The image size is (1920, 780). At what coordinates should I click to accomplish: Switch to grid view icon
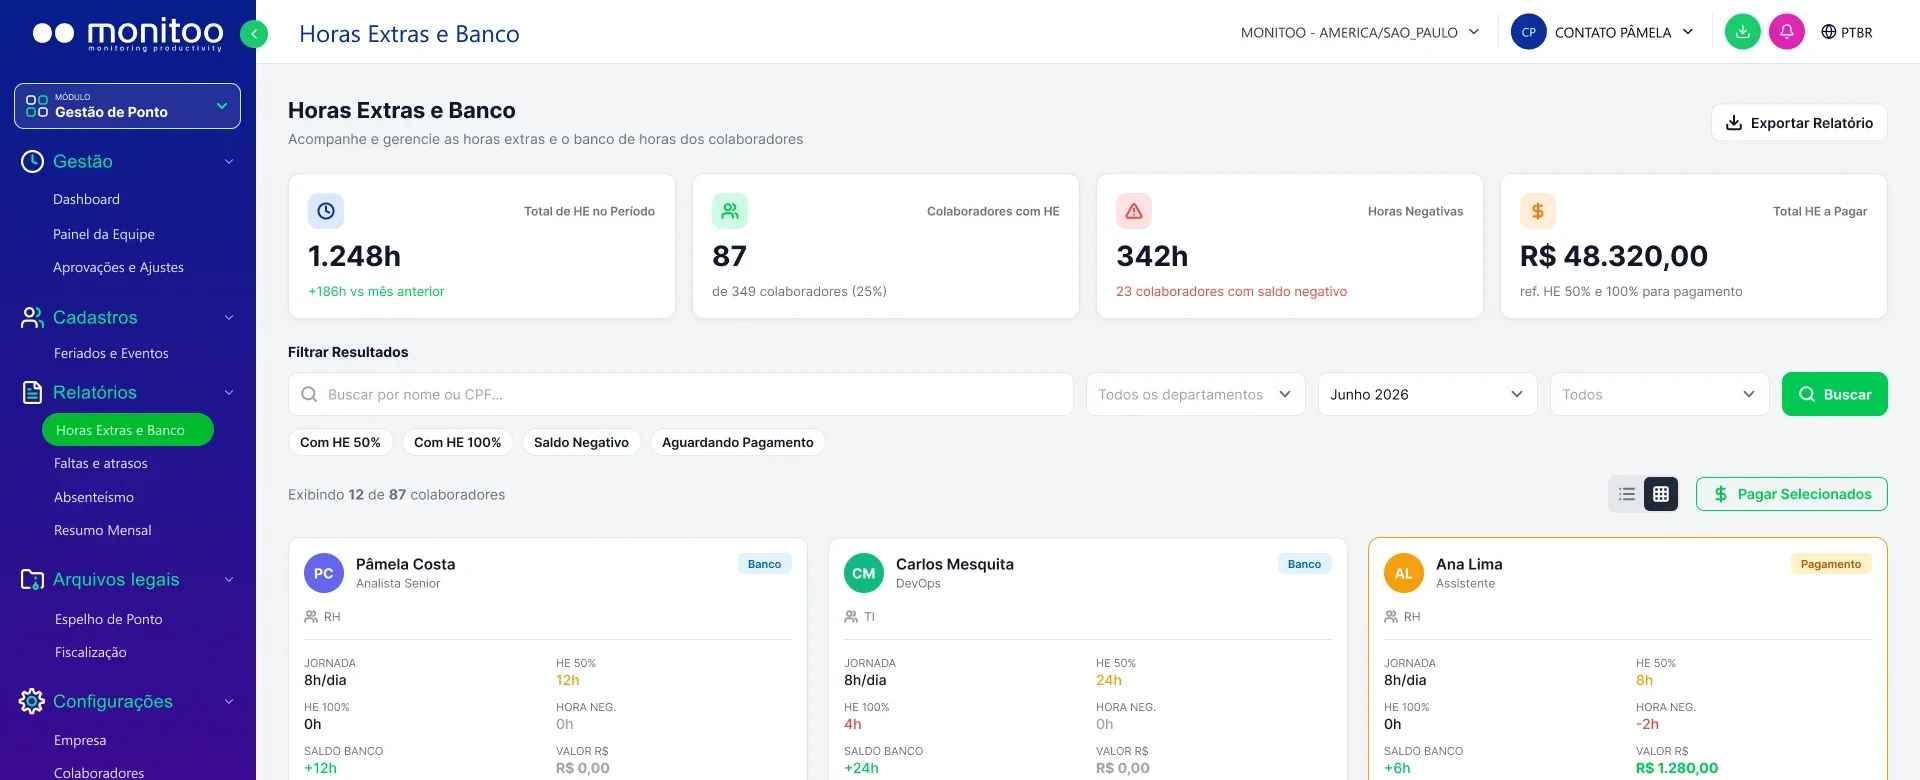(1661, 494)
